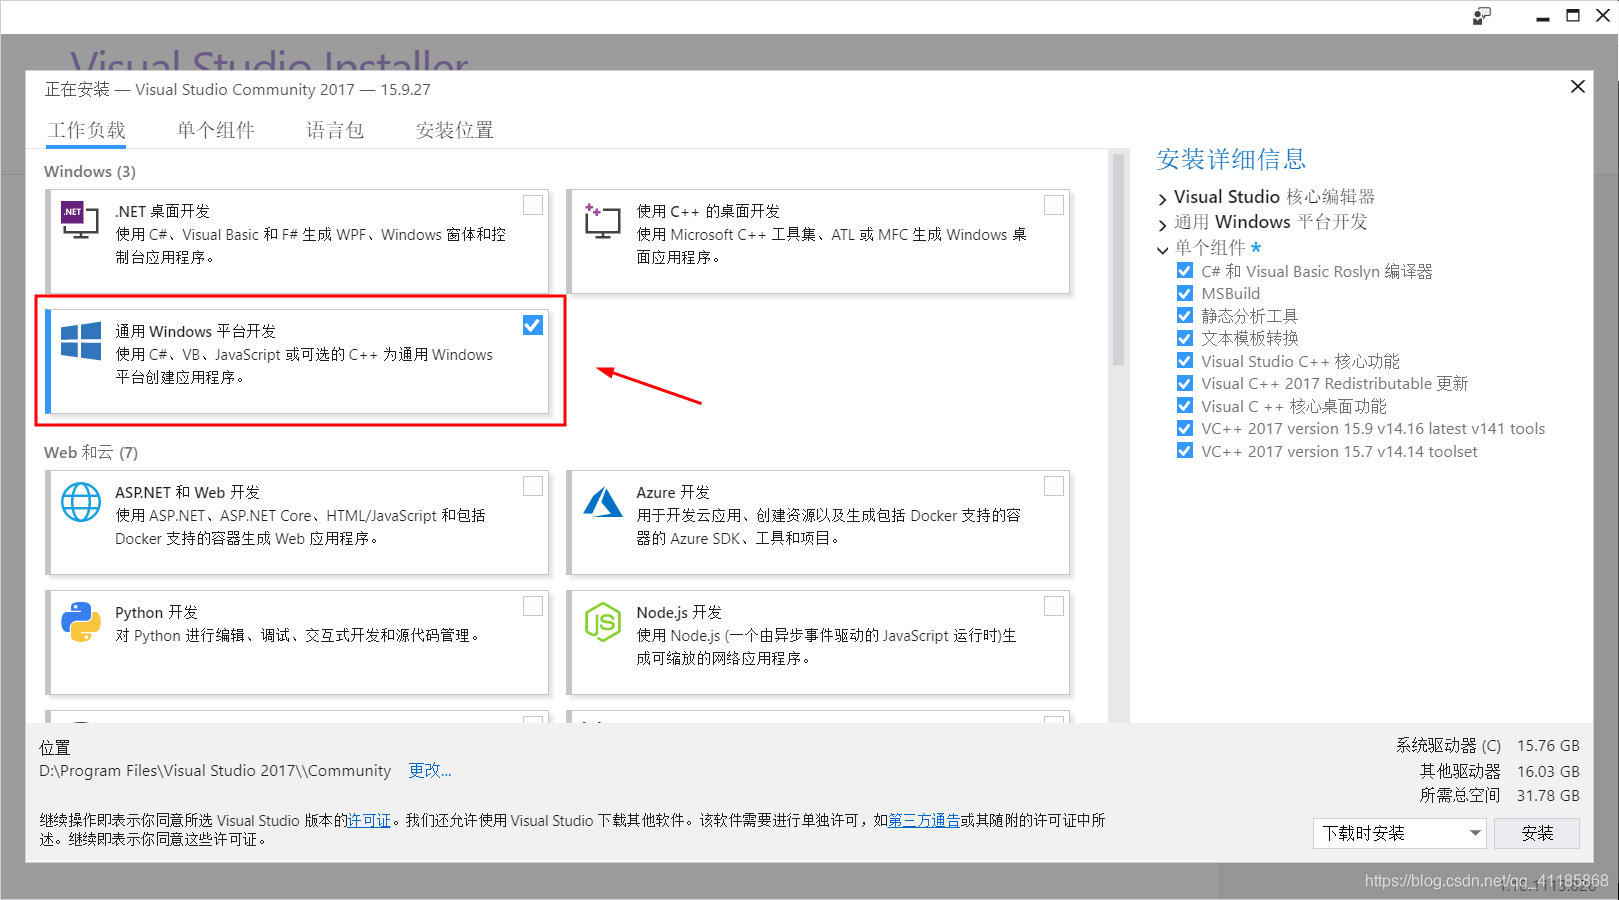Uncheck the MSBuild component

pyautogui.click(x=1185, y=293)
